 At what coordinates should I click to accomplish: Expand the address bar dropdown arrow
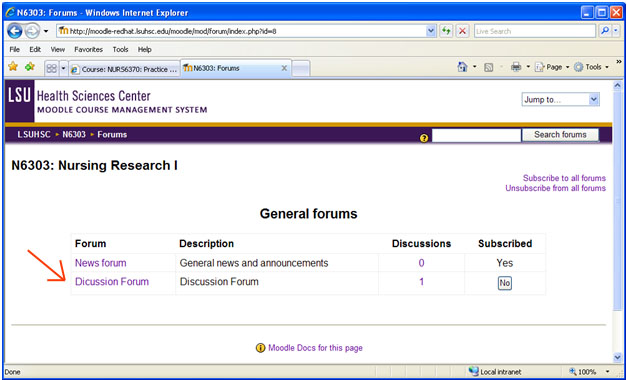pyautogui.click(x=431, y=31)
